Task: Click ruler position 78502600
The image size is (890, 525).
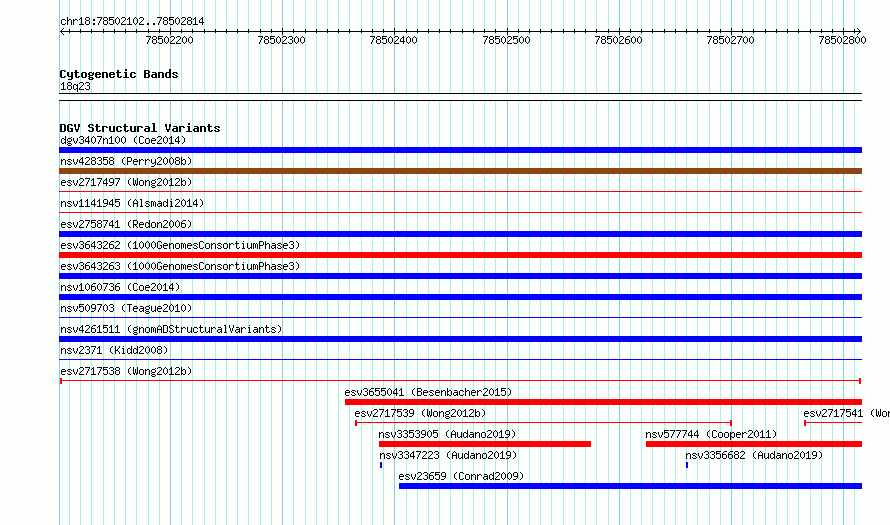Action: (x=618, y=40)
